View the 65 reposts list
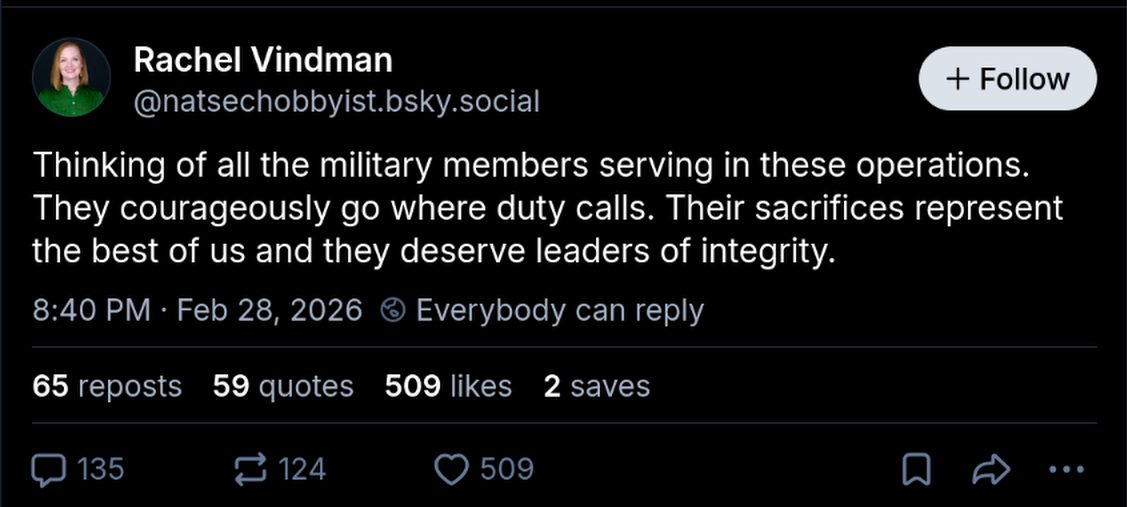The image size is (1127, 507). coord(107,386)
